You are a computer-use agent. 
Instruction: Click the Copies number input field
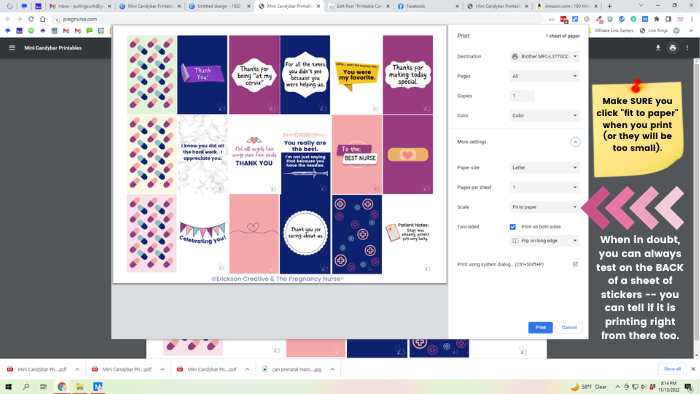[521, 96]
